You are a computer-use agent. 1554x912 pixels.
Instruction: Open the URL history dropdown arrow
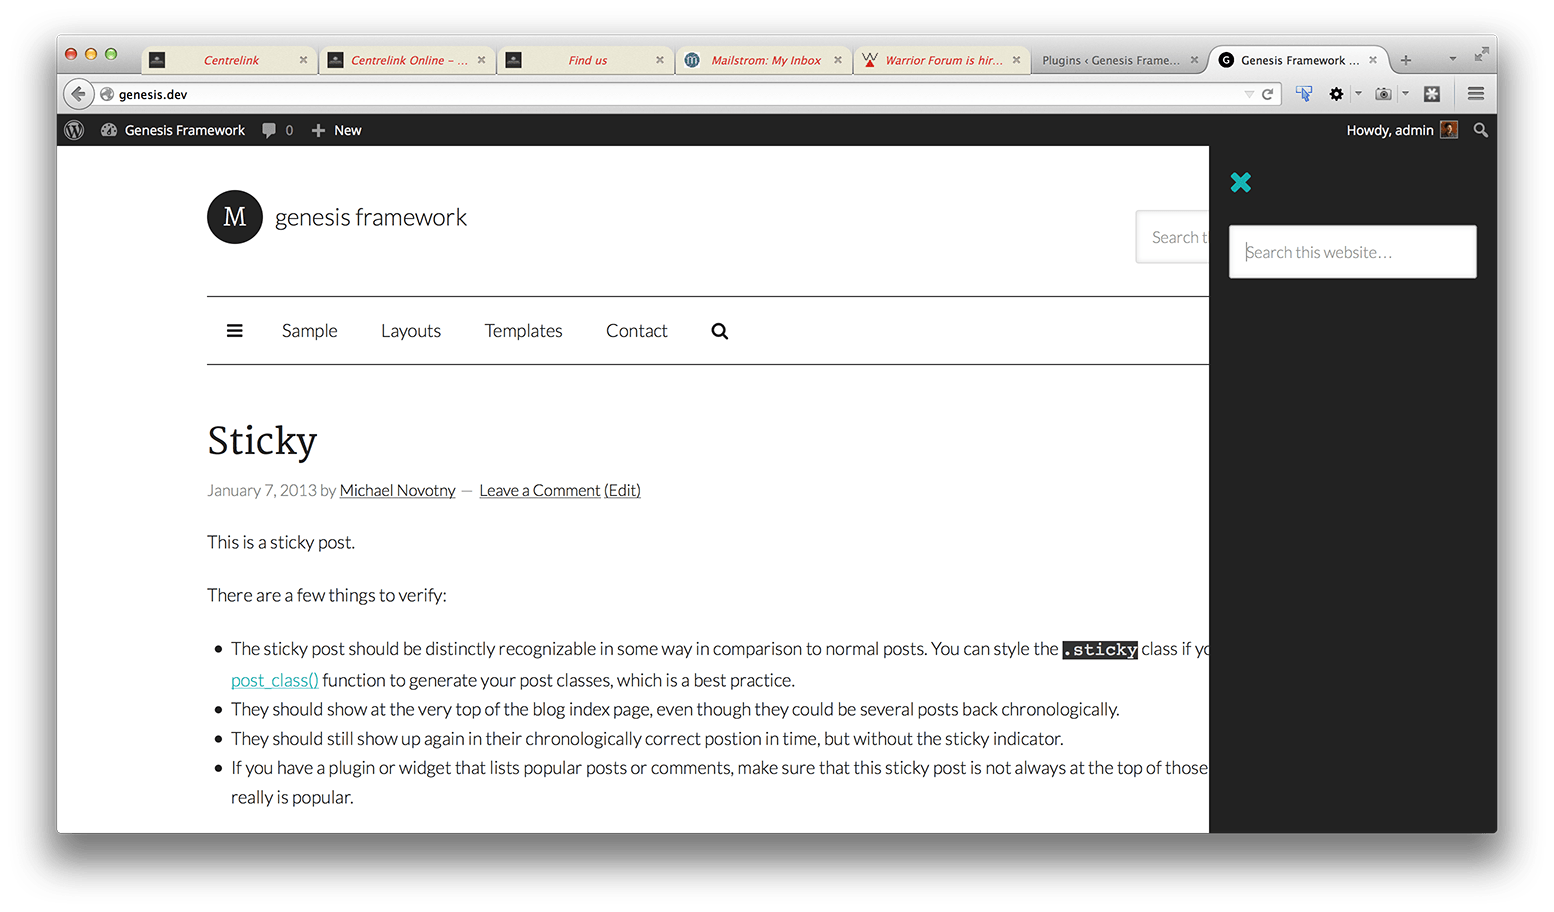[x=1249, y=94]
